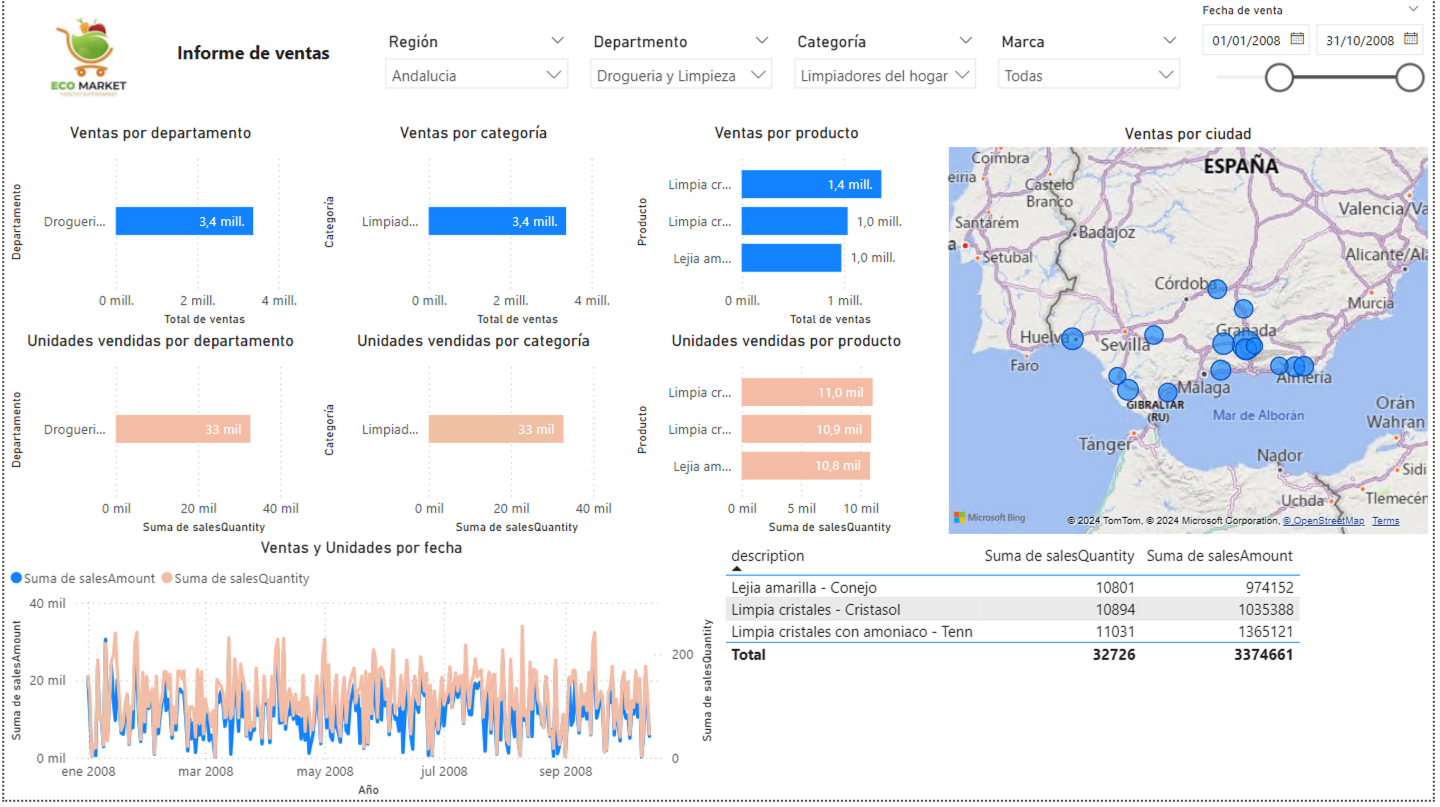Select row Limpia cristales con amoniaco - Tenn

pos(1012,632)
